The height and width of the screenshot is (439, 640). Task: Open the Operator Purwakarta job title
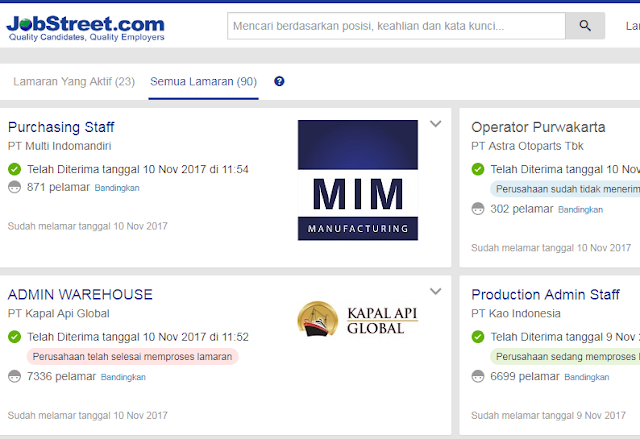pos(538,127)
